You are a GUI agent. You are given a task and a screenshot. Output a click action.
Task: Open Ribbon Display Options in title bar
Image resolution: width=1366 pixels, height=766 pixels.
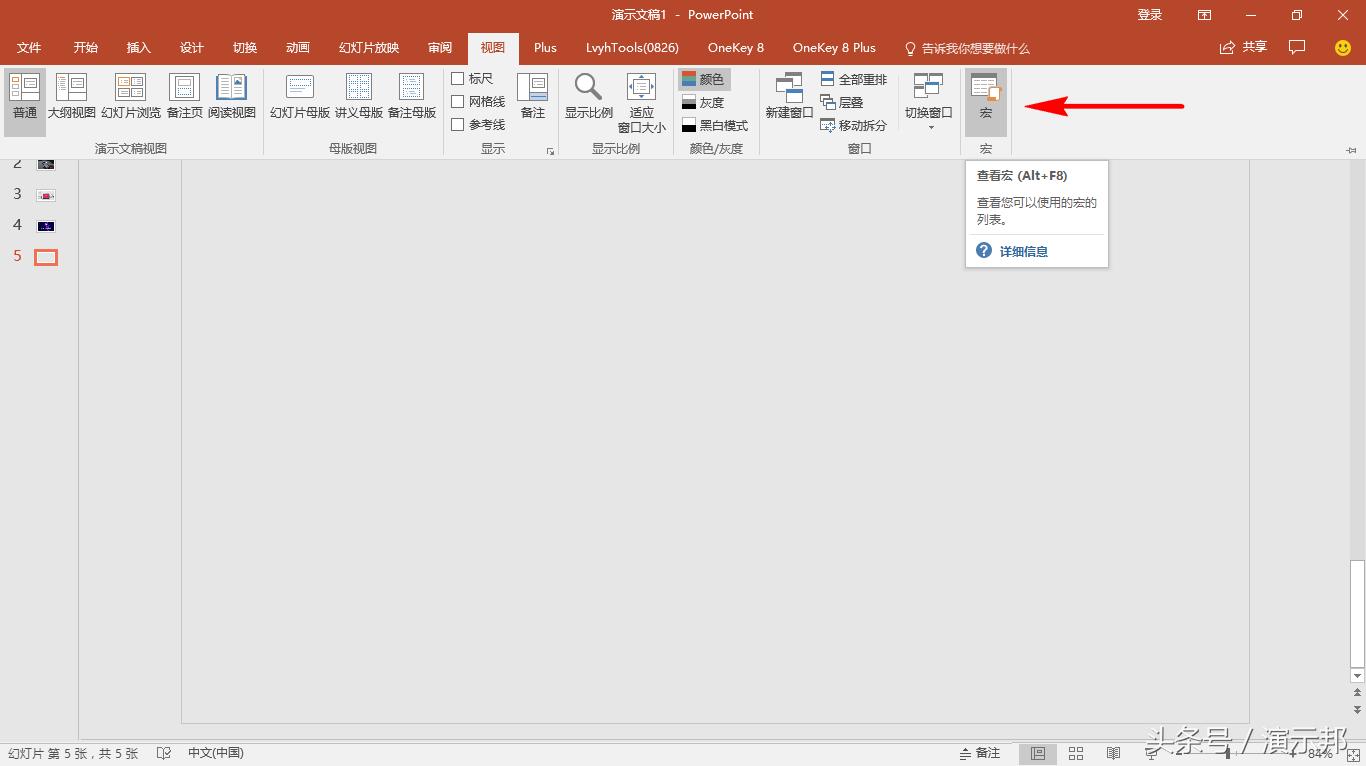[x=1204, y=15]
